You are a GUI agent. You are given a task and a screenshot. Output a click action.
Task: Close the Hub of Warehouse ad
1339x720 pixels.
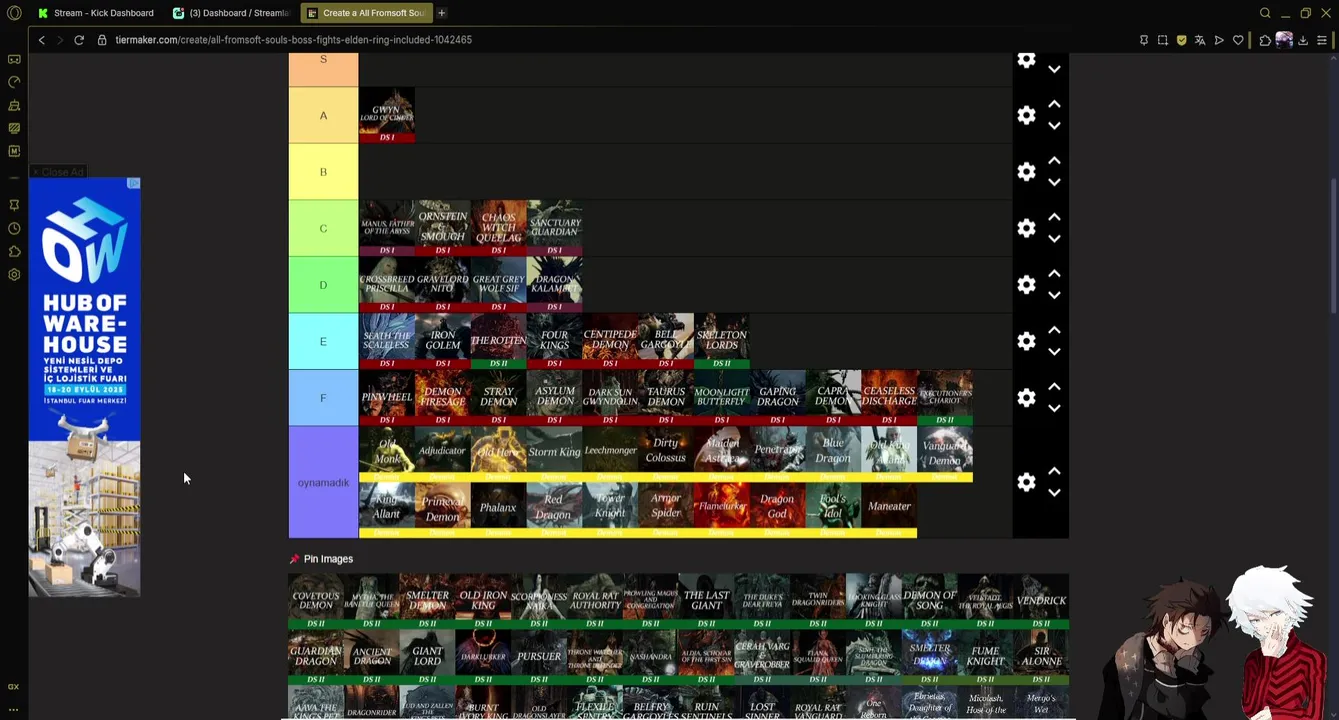pyautogui.click(x=57, y=172)
